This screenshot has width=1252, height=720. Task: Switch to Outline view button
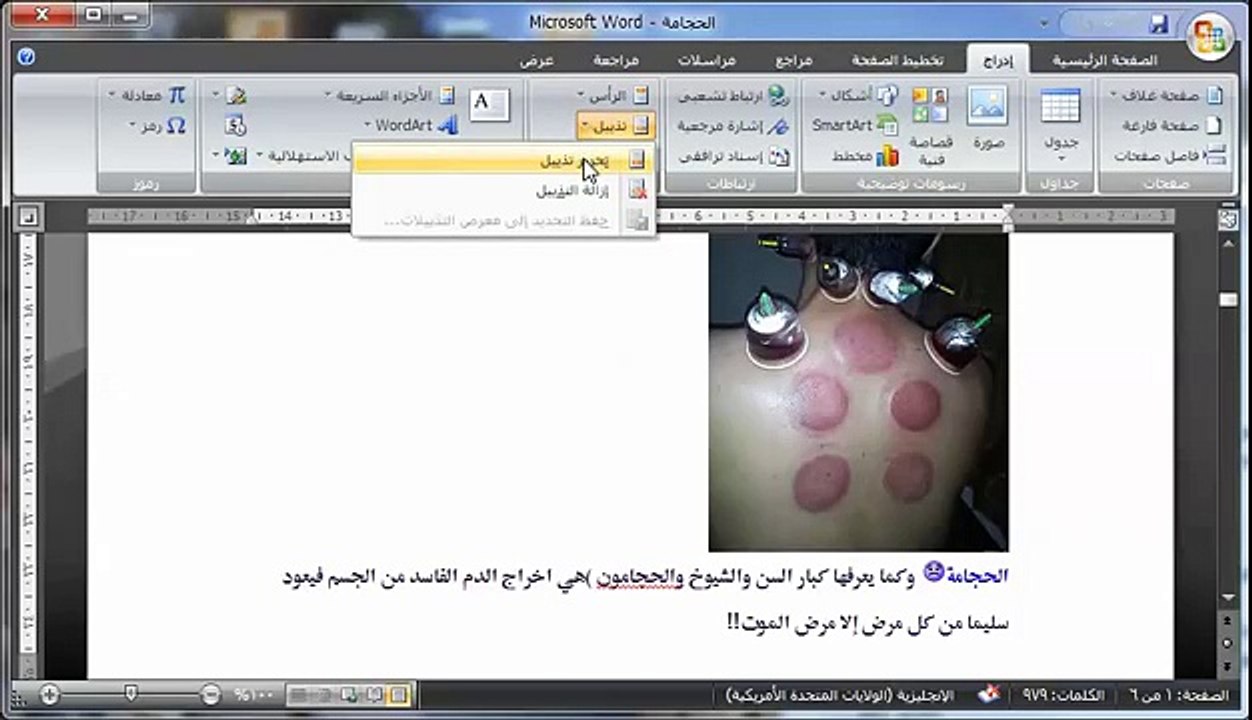tap(323, 694)
